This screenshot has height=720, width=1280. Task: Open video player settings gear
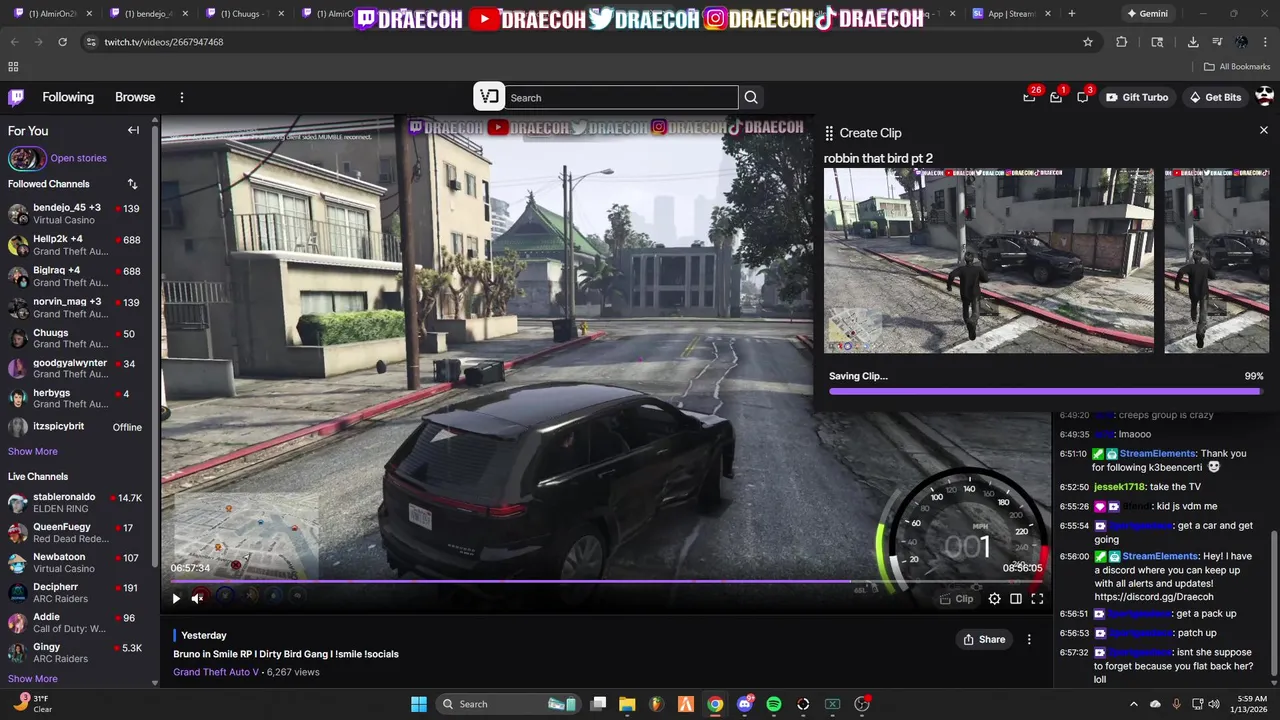click(994, 599)
